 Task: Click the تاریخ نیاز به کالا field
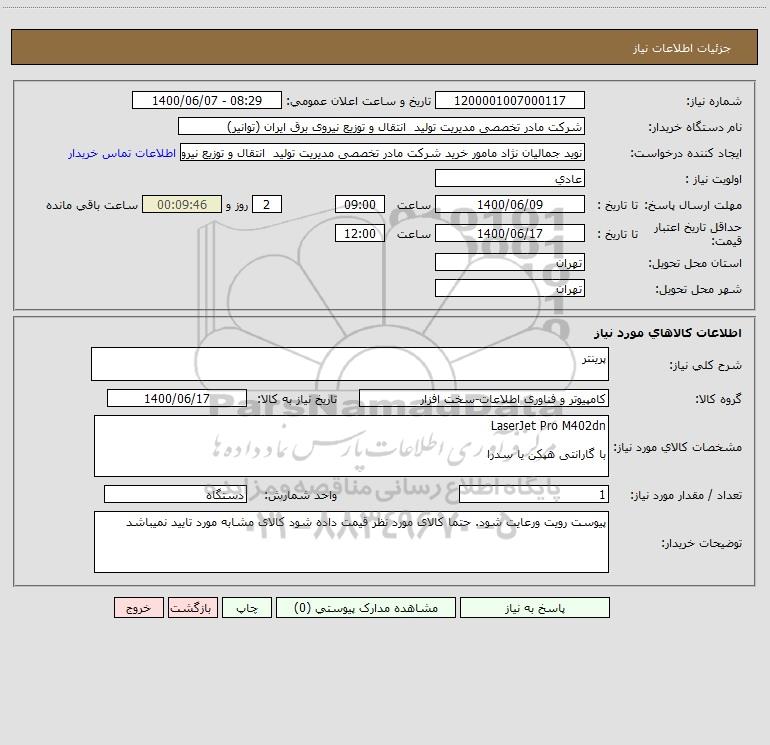pyautogui.click(x=177, y=398)
